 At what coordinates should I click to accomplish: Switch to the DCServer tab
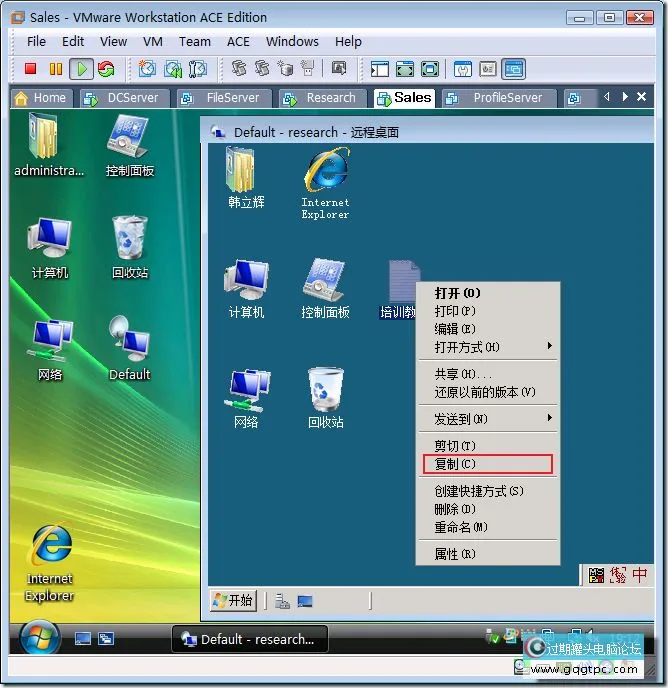[125, 98]
